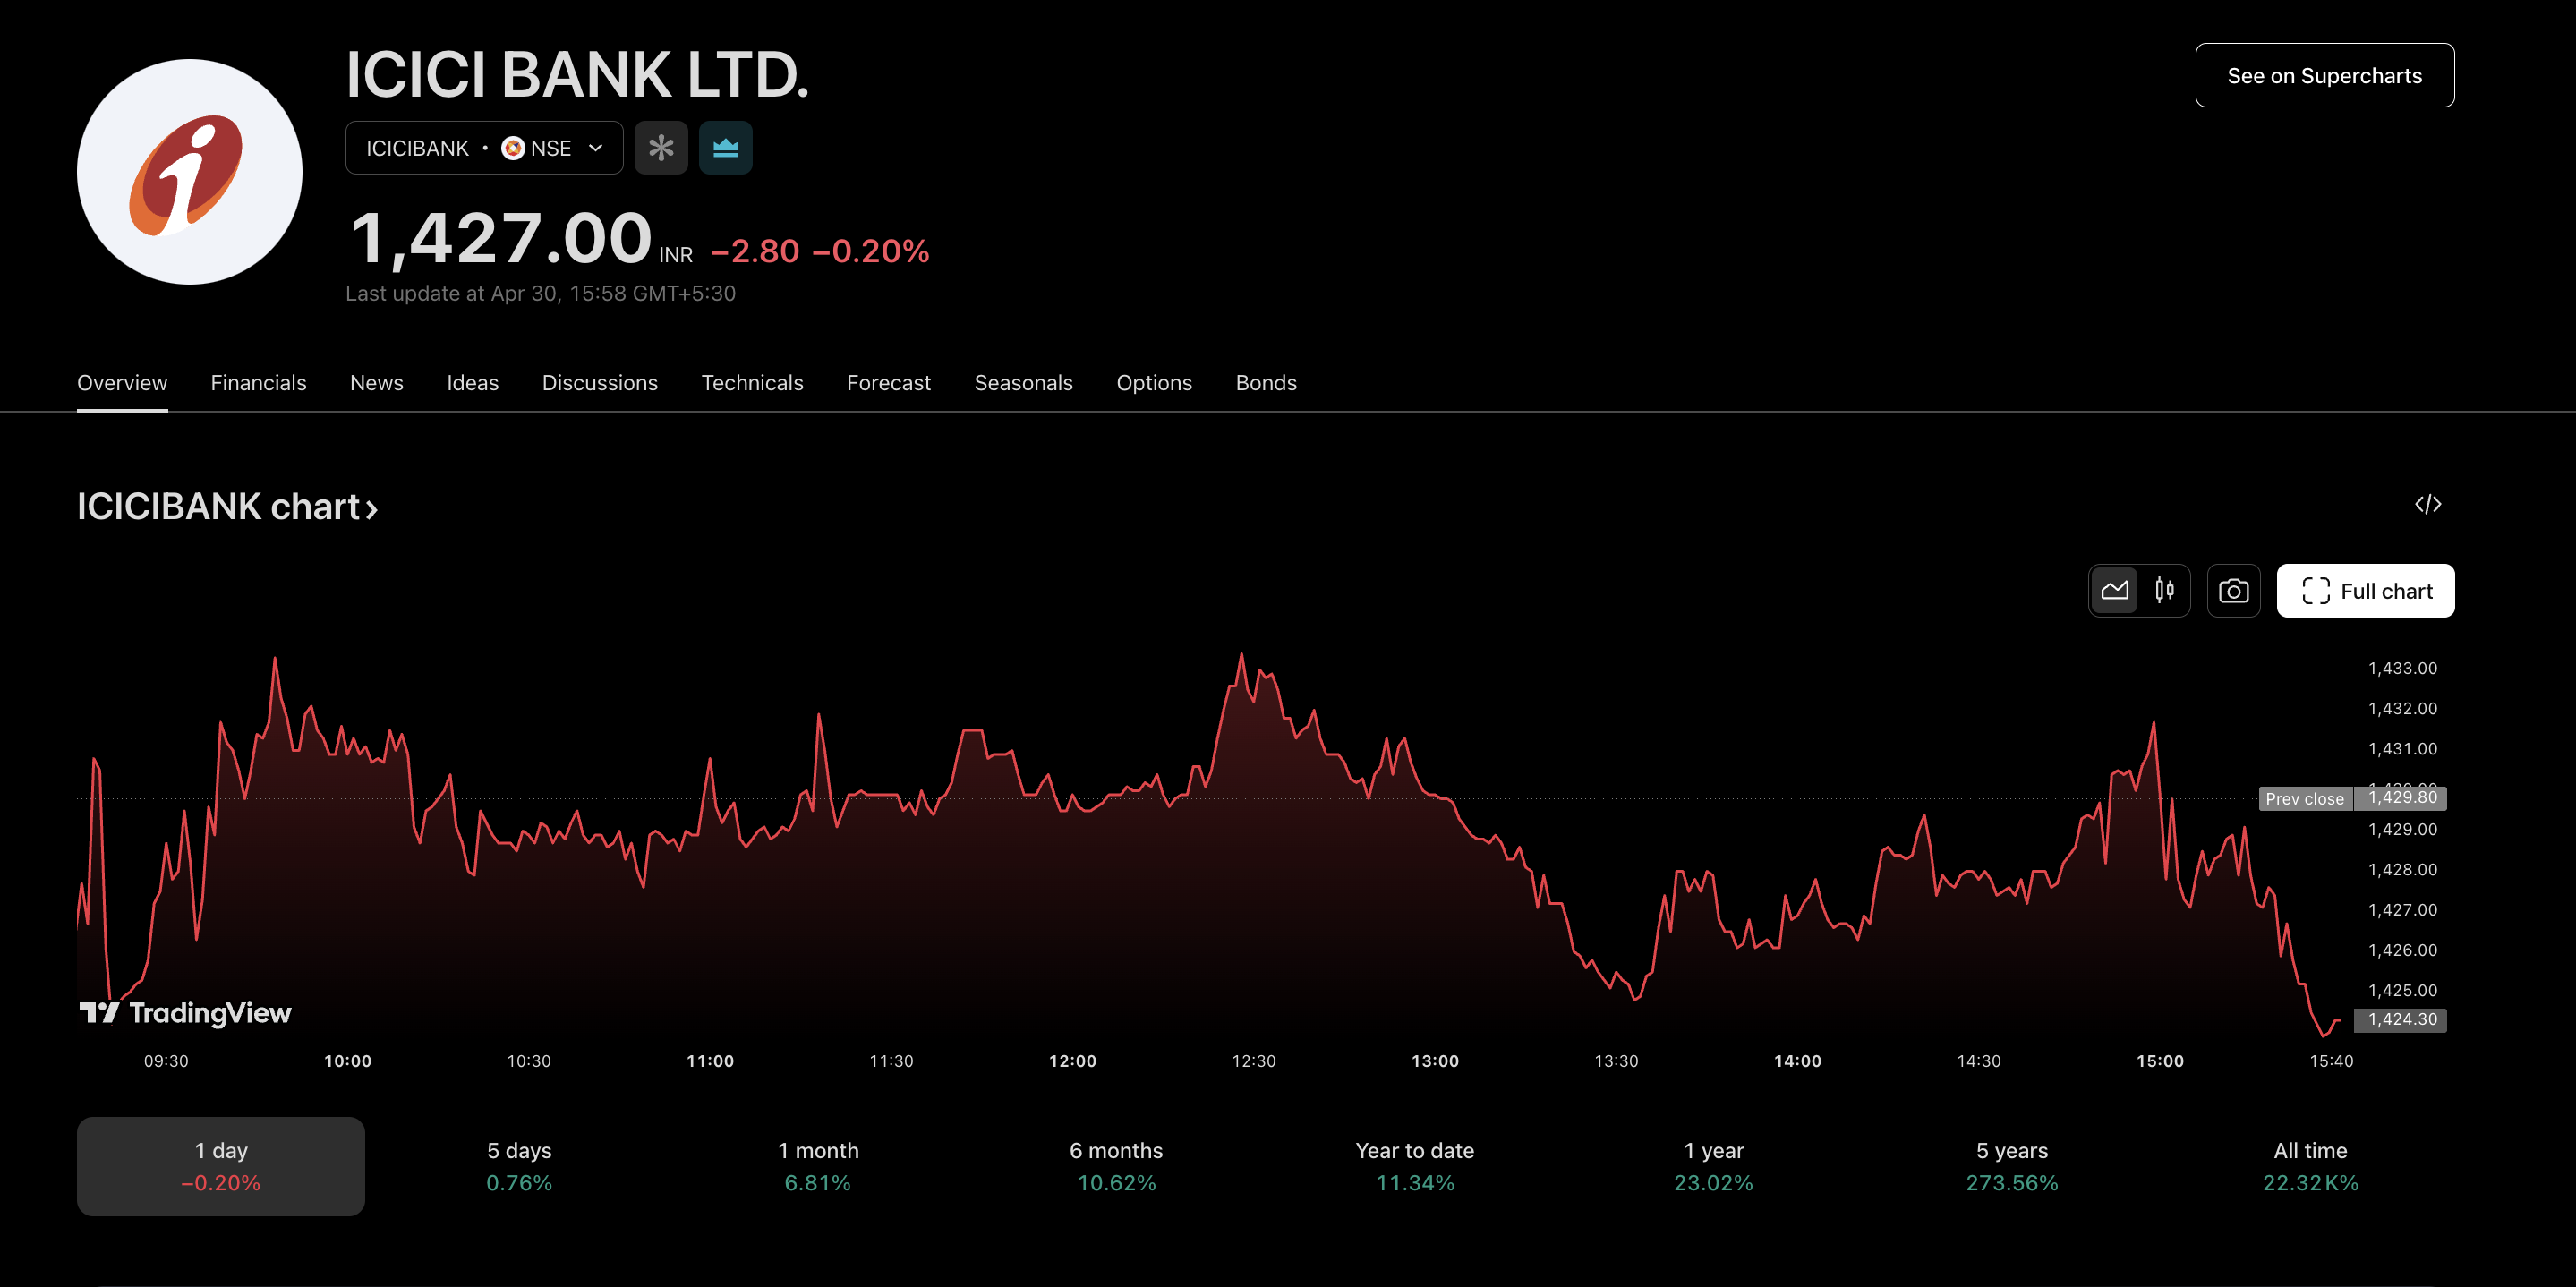Go to the Bonds tab

1266,383
